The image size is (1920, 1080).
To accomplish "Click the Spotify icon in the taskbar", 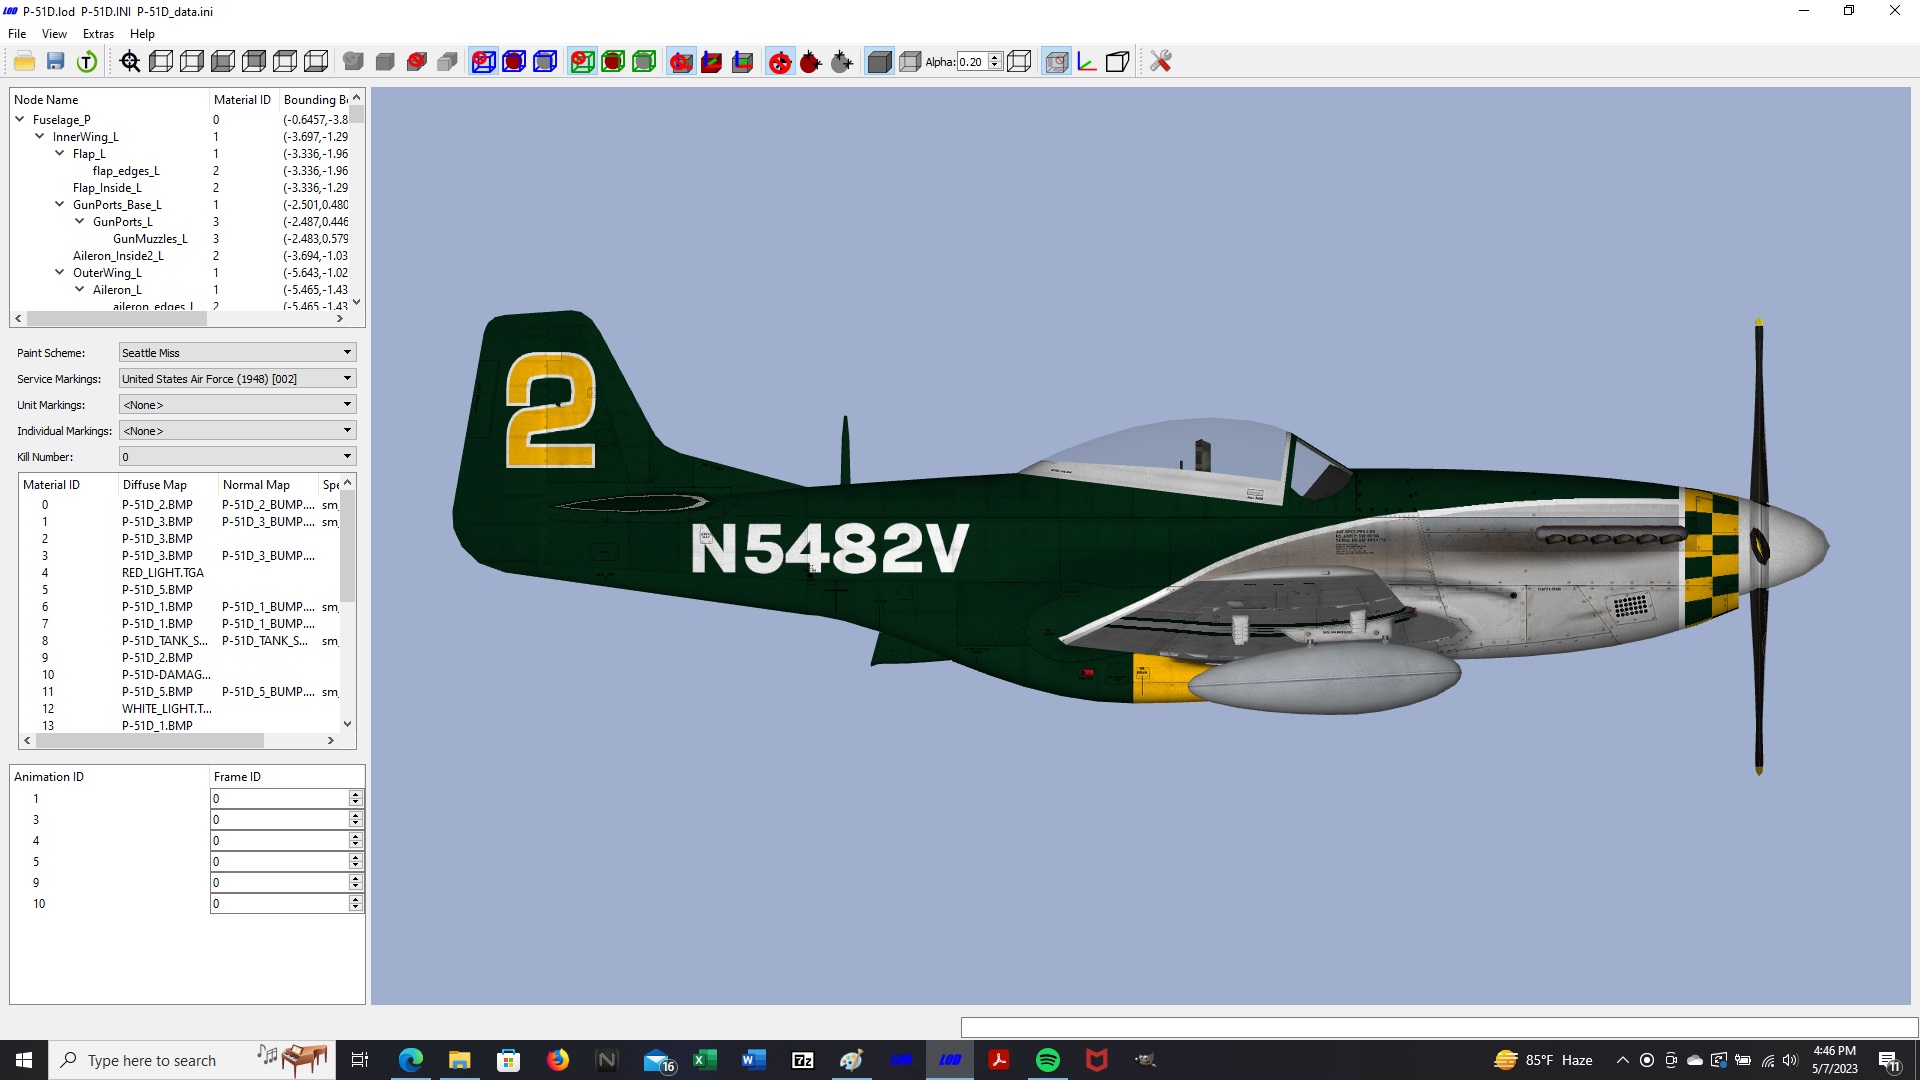I will [x=1047, y=1060].
